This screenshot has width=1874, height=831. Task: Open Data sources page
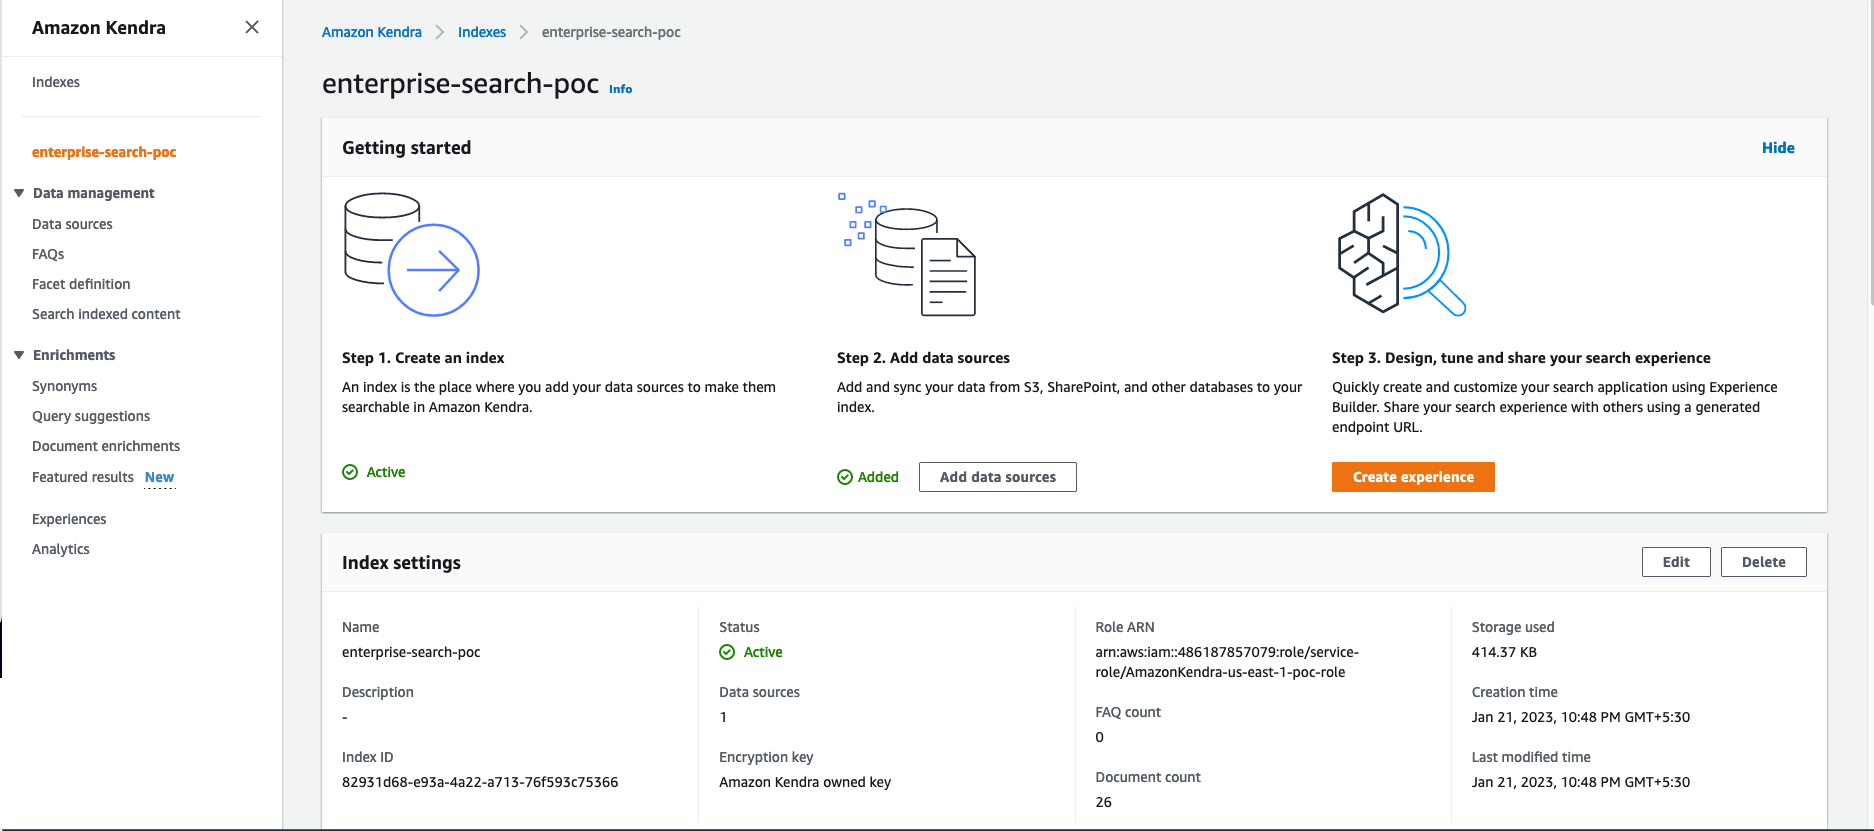click(72, 224)
